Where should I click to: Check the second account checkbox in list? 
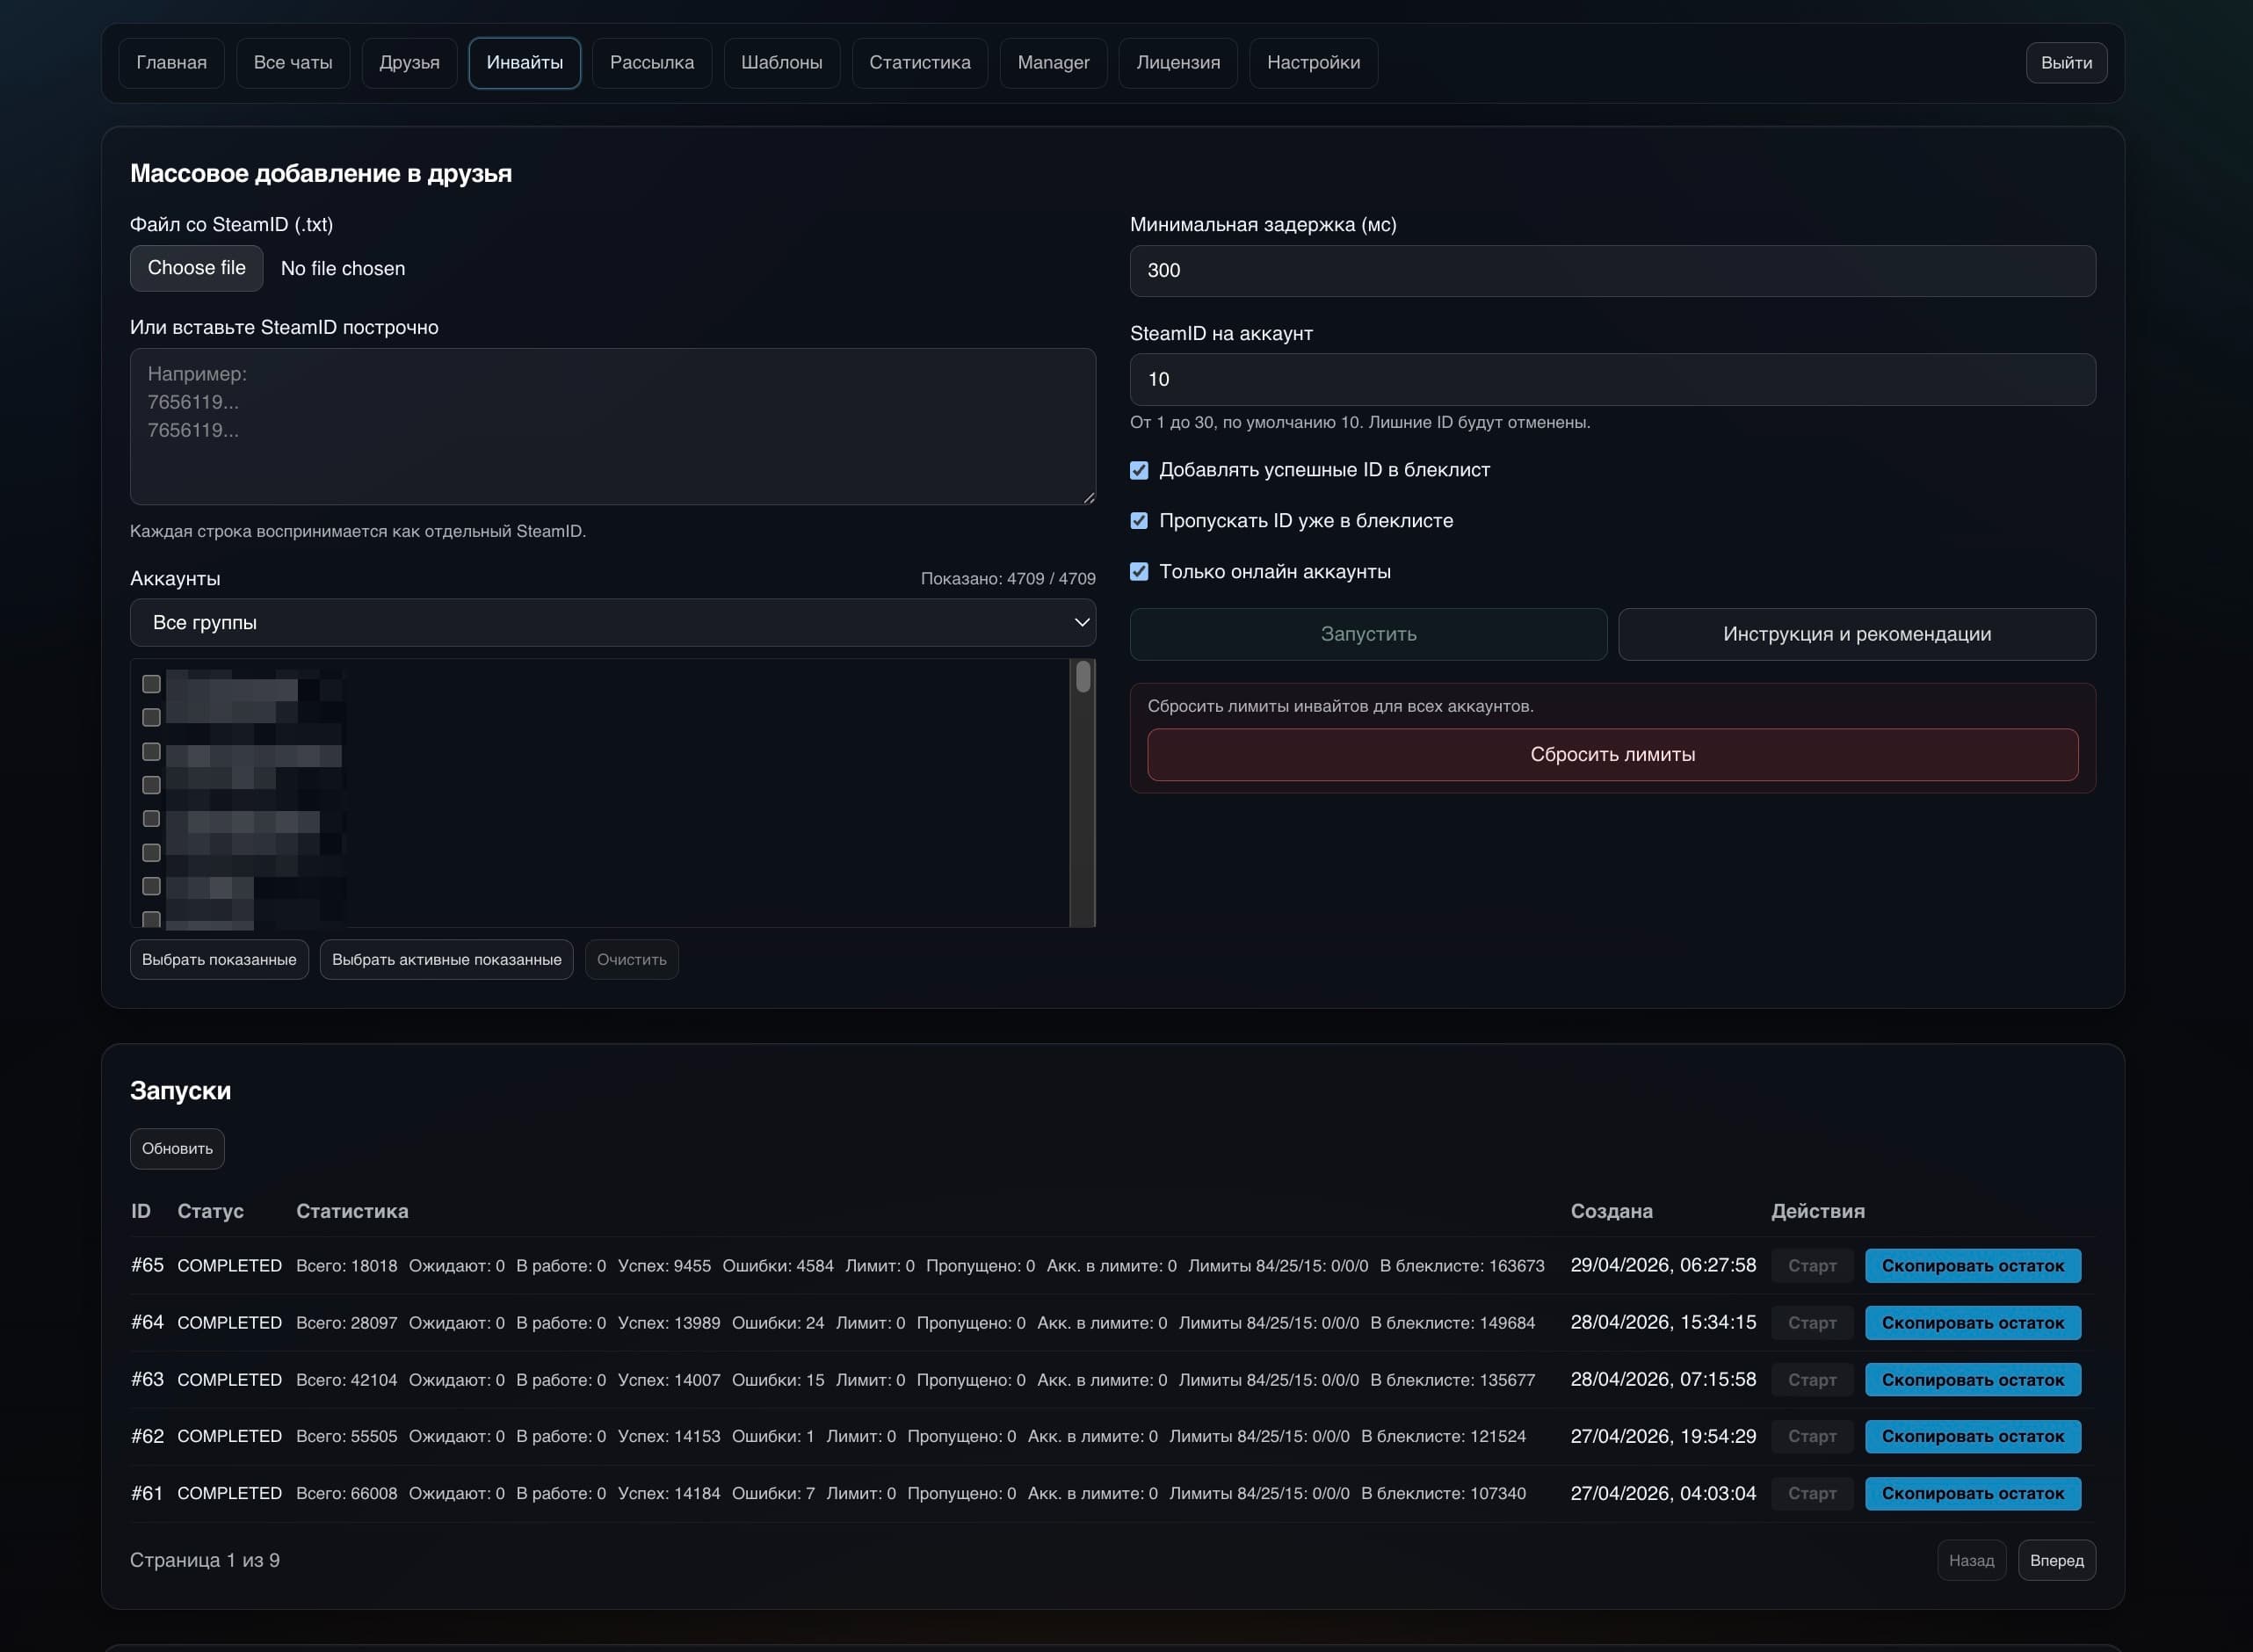151,718
